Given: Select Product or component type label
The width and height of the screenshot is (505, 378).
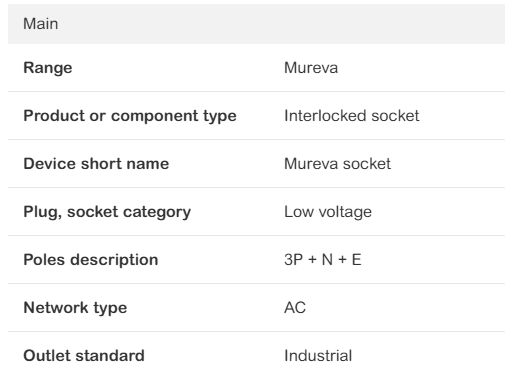Looking at the screenshot, I should click(x=130, y=116).
